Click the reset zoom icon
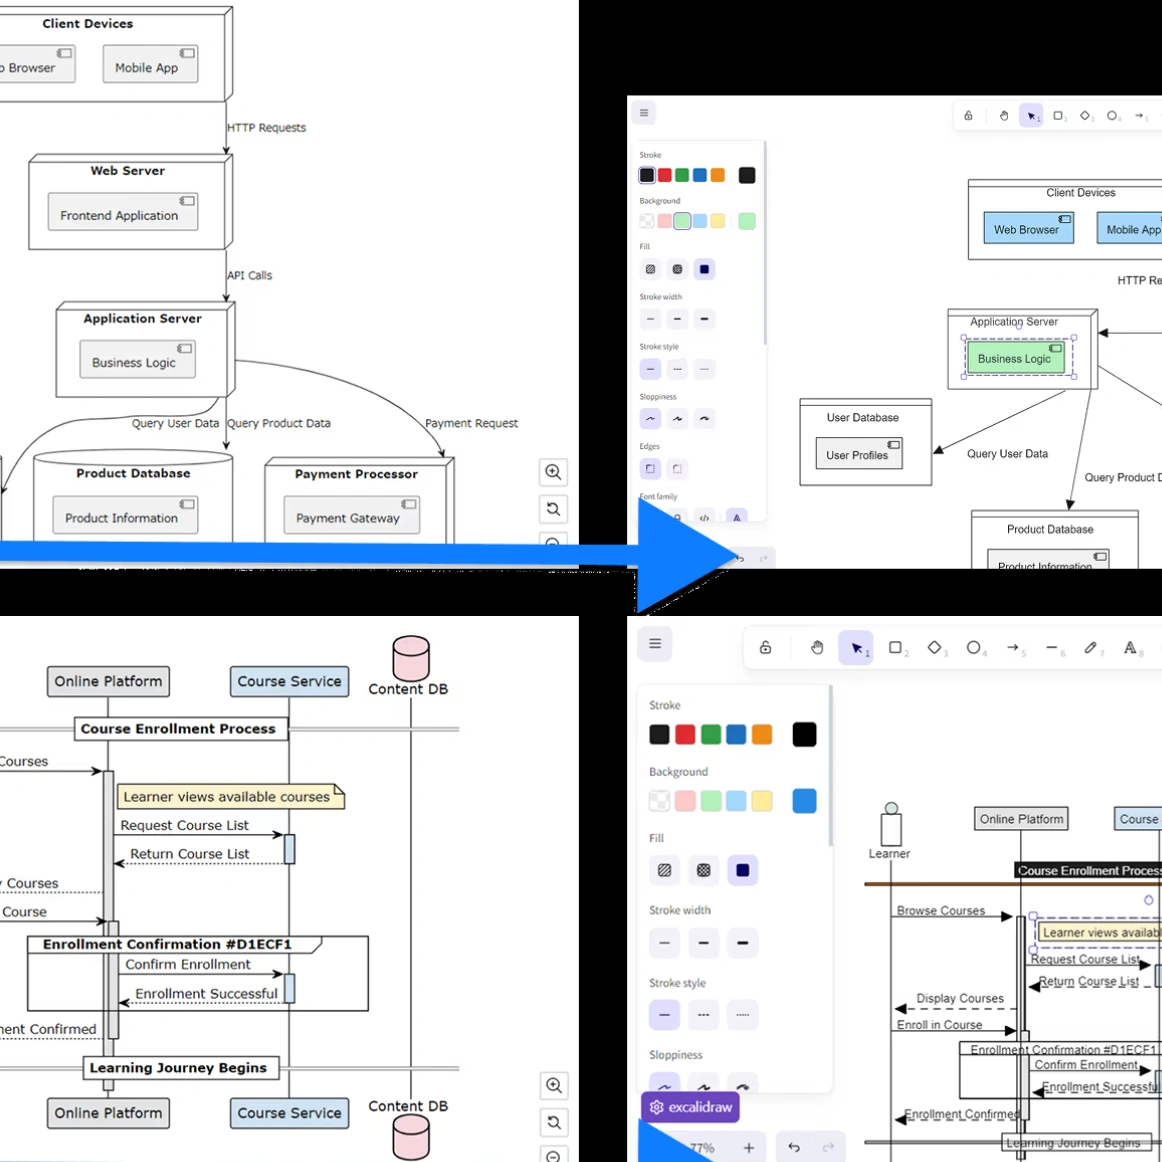Viewport: 1162px width, 1162px height. tap(554, 1122)
